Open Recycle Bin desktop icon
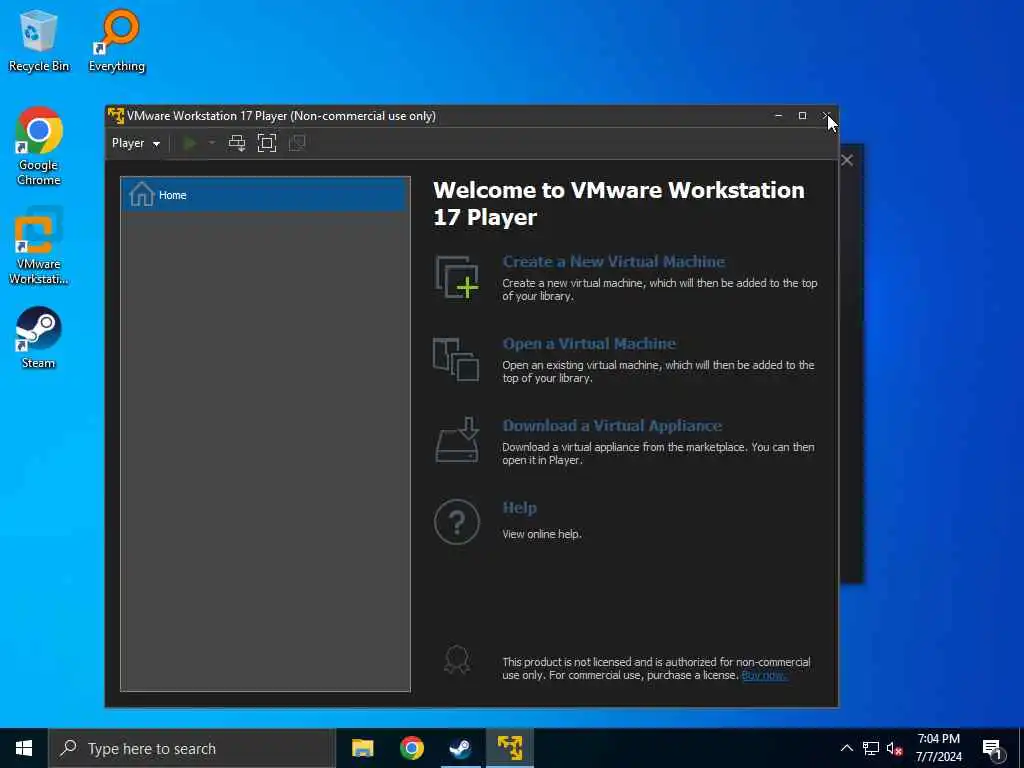1024x768 pixels. pos(39,40)
